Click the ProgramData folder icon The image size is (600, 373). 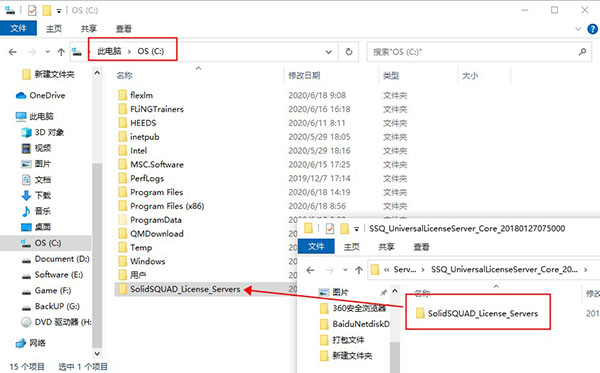(122, 220)
